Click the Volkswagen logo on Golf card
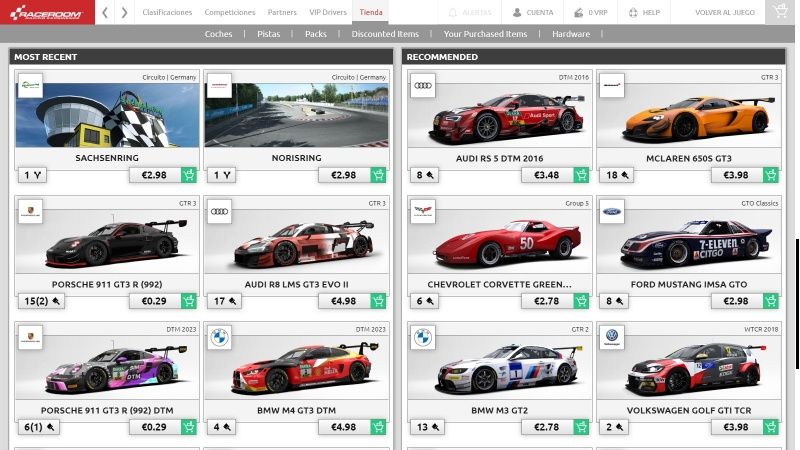The width and height of the screenshot is (800, 450). [x=612, y=337]
